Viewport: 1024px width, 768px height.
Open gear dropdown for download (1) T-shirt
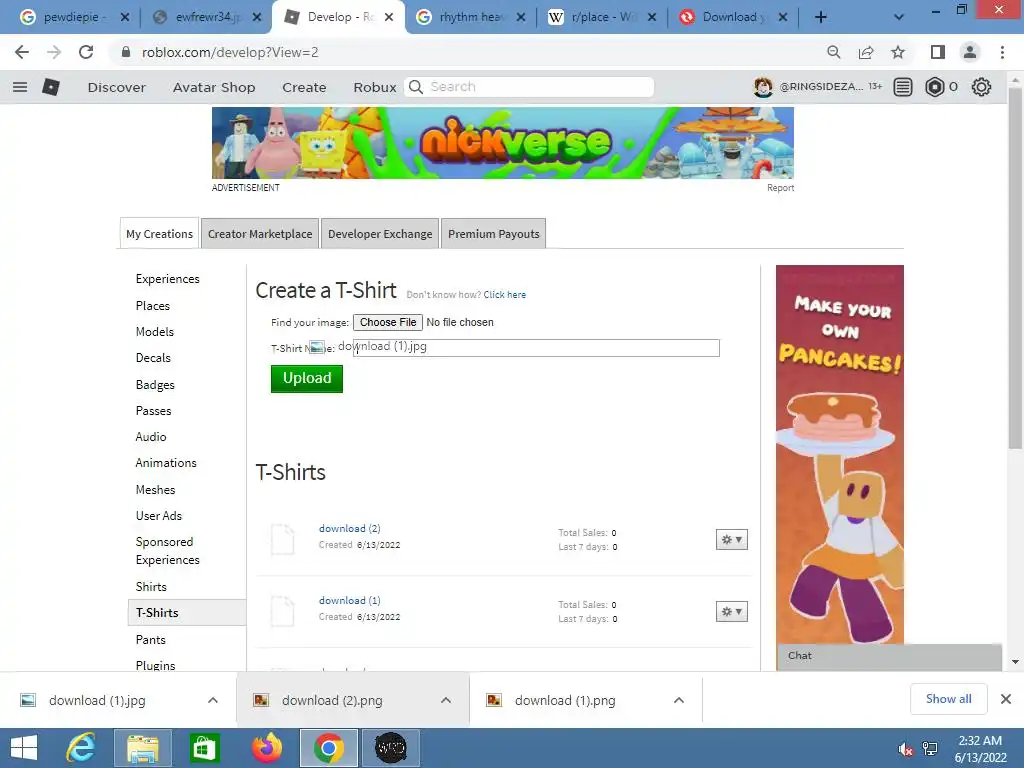pos(731,611)
